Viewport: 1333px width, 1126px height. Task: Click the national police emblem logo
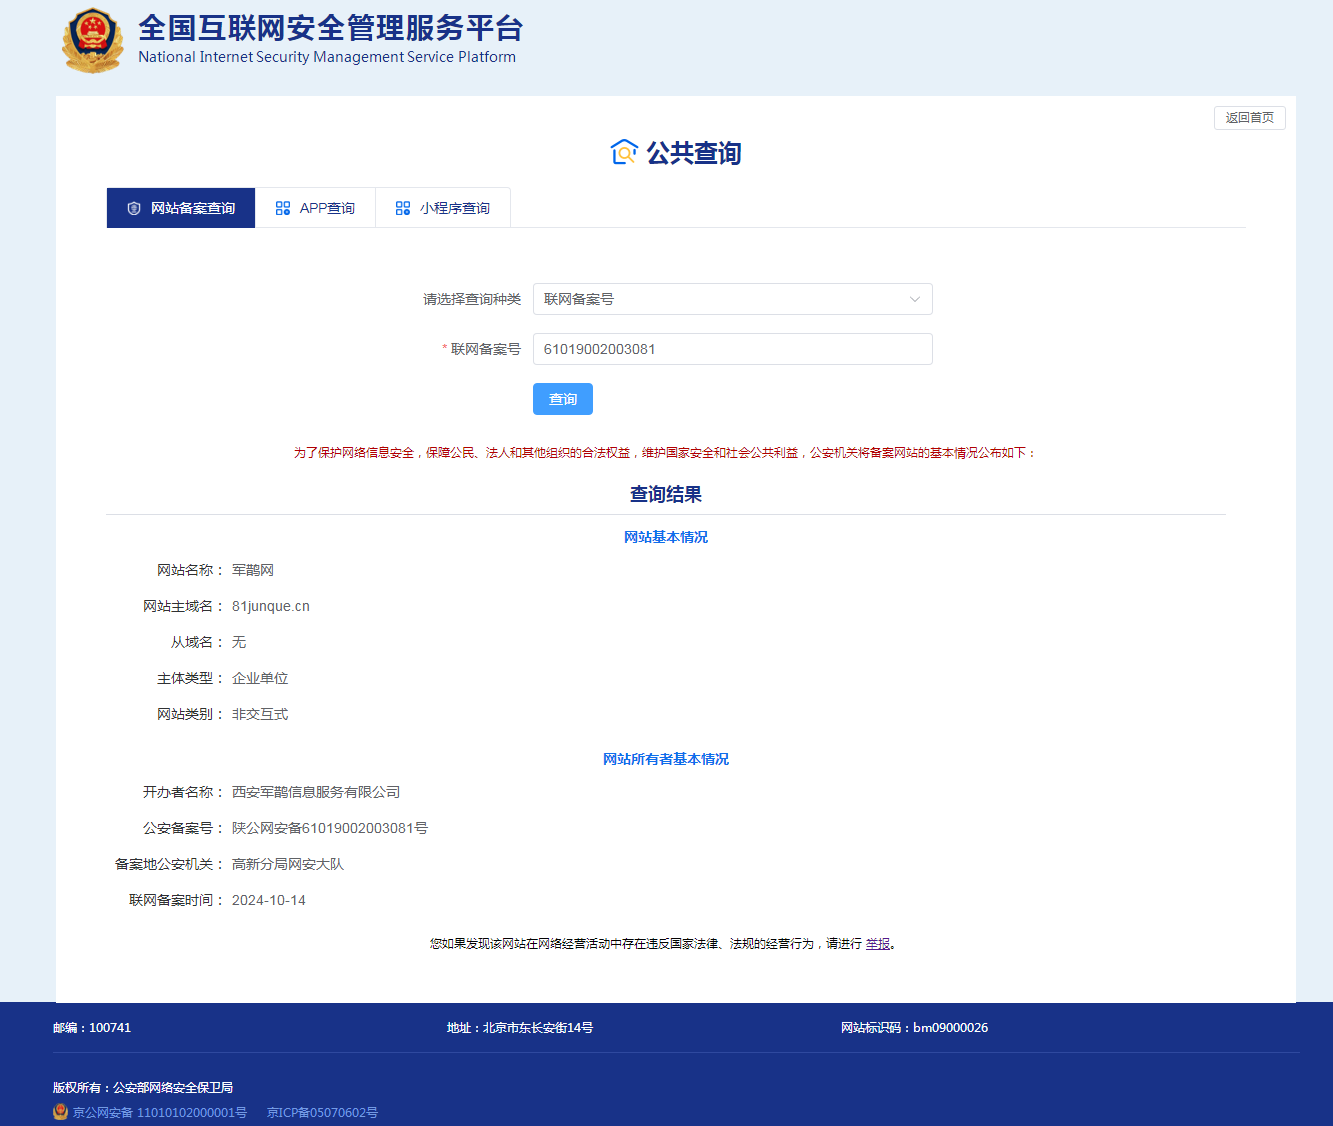93,41
